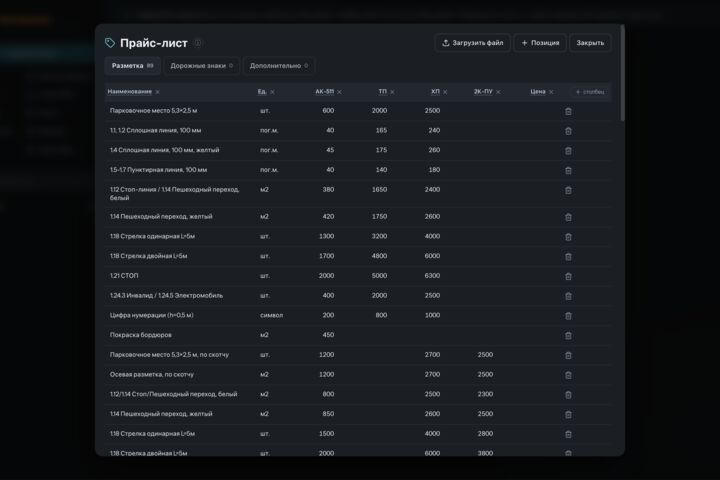Select the 'пог.м.' unit of '1.4 Сплошная линия'

[269, 150]
